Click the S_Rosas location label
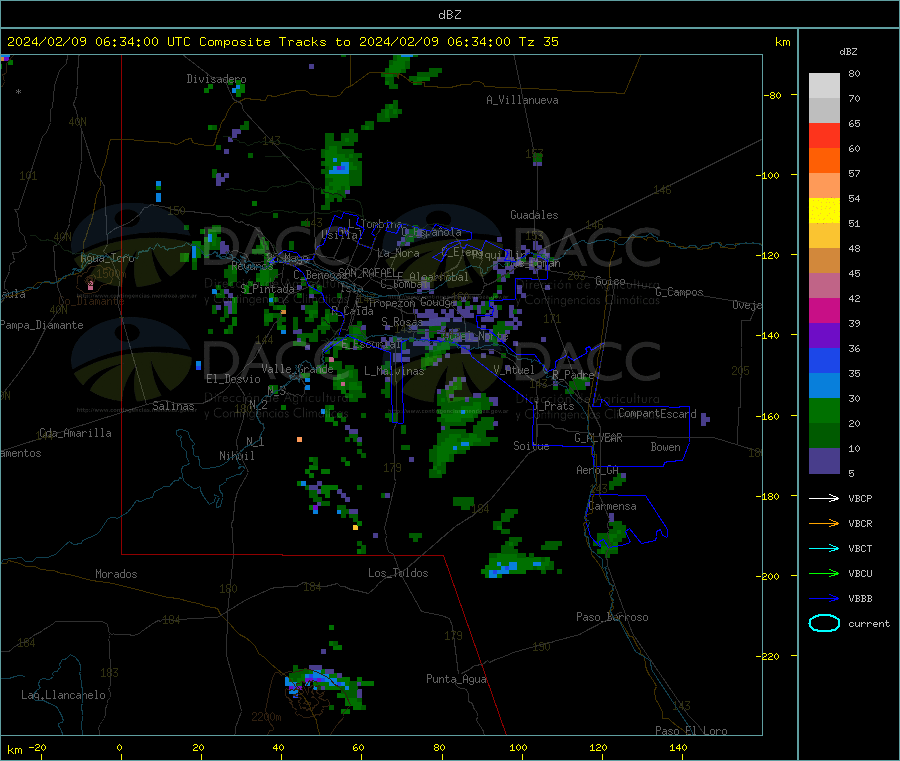Viewport: 900px width, 761px height. click(402, 321)
